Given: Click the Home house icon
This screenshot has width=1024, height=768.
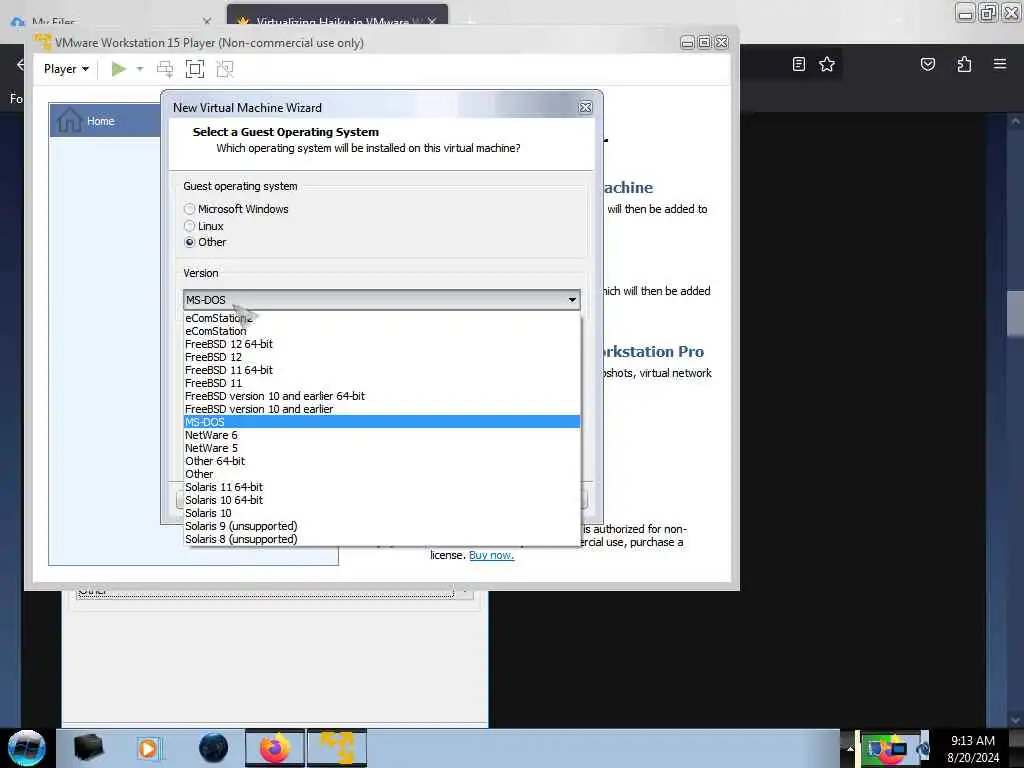Looking at the screenshot, I should (69, 121).
